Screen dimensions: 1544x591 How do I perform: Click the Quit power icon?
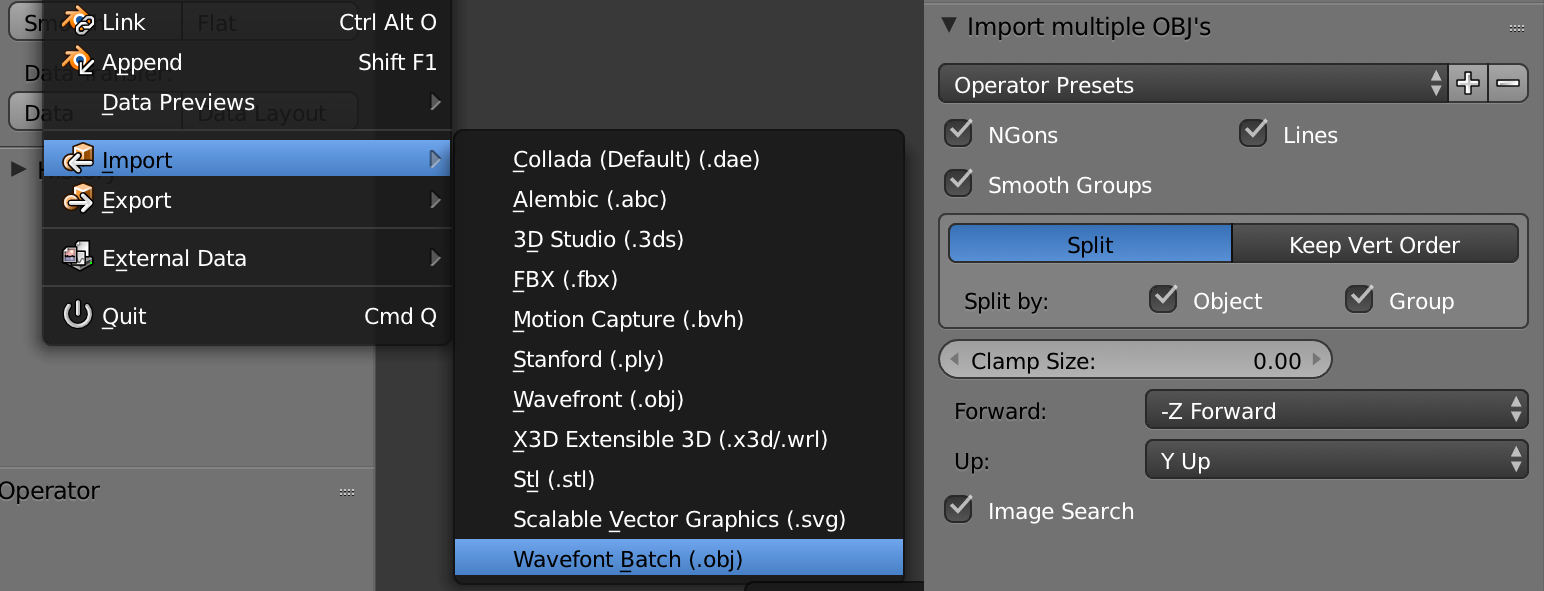77,315
